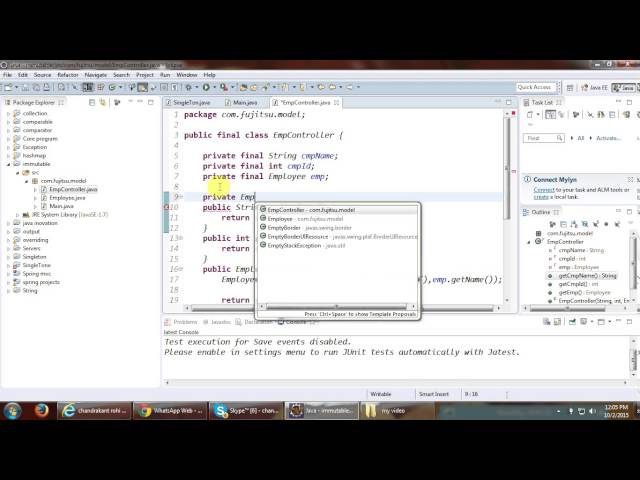
Task: Collapse EmpController class in Outline
Action: 529,242
